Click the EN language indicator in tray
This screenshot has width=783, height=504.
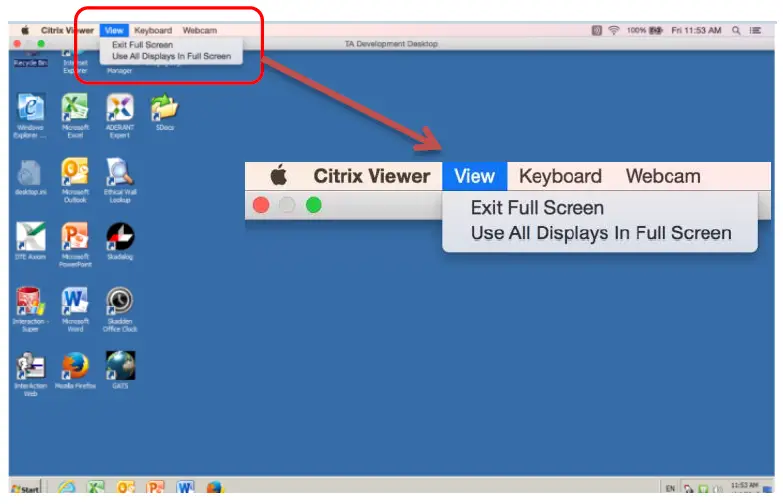[670, 488]
